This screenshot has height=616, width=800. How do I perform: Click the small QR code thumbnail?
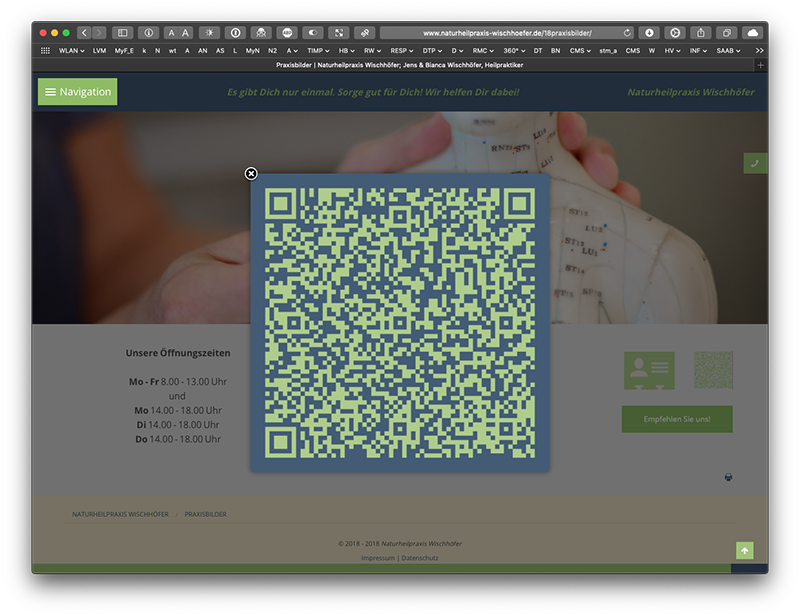713,370
